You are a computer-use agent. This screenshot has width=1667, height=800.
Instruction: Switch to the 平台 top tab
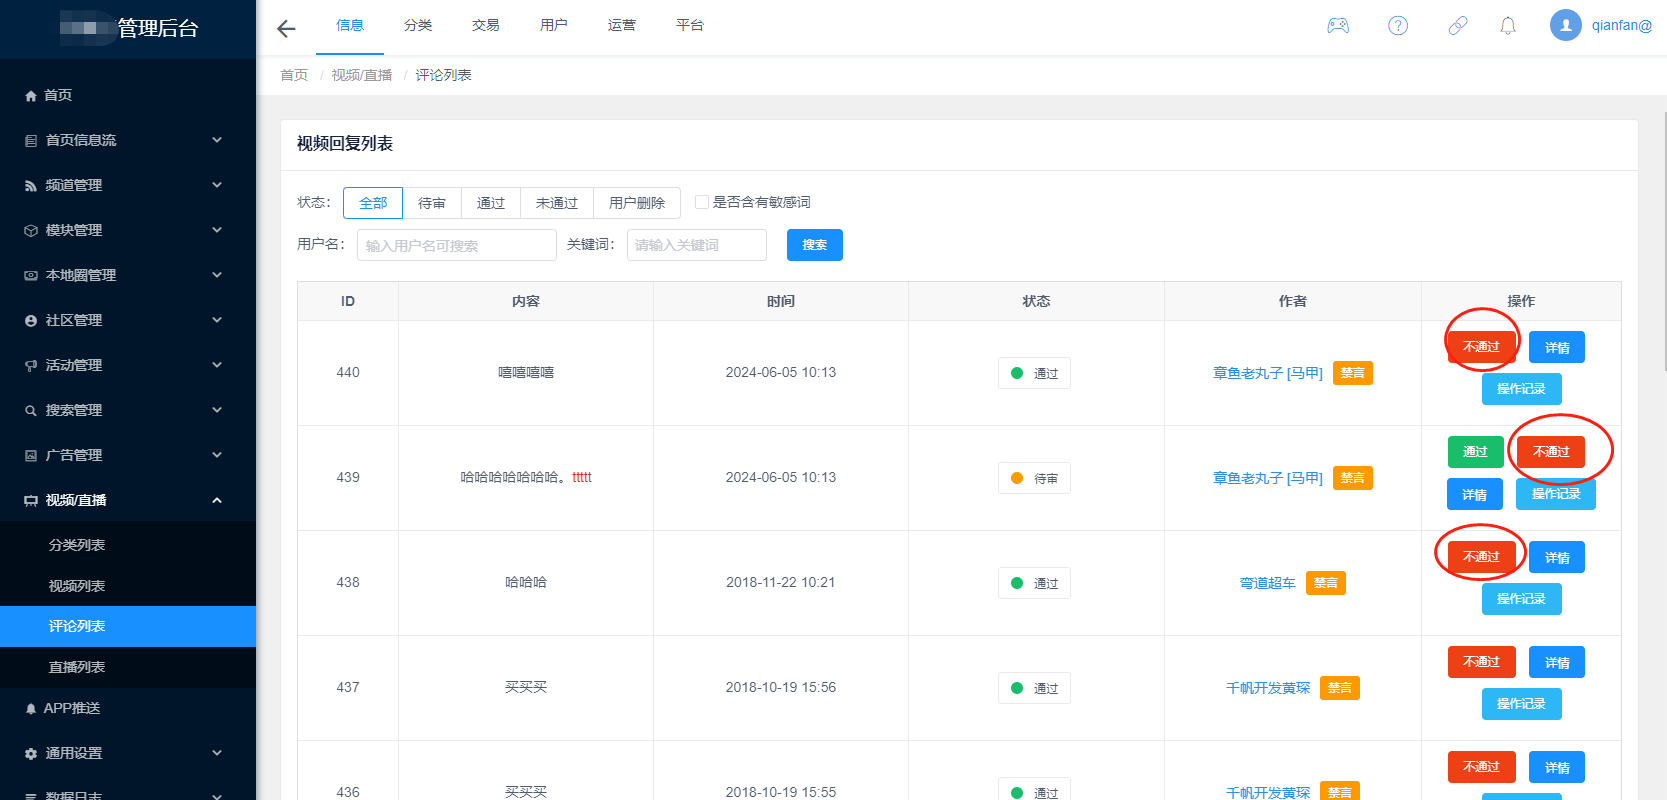[x=690, y=26]
